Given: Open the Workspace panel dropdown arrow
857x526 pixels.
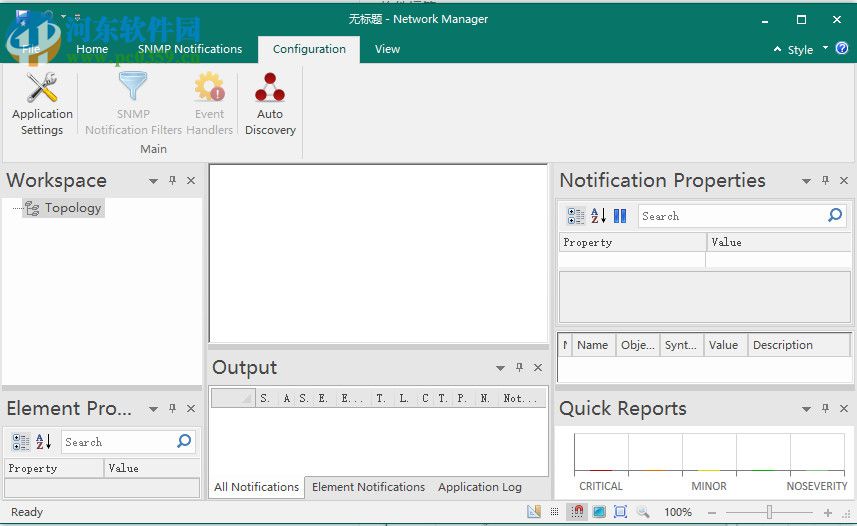Looking at the screenshot, I should point(153,181).
